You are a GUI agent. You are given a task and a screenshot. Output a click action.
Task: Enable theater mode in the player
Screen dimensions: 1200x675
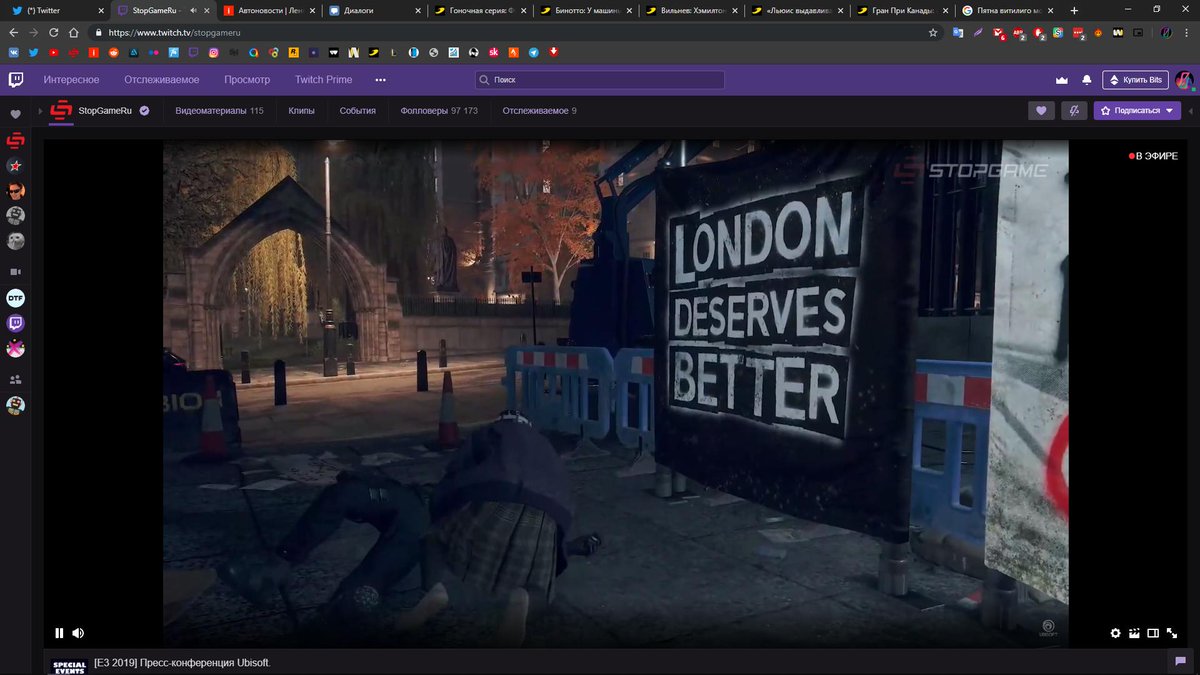(1152, 633)
